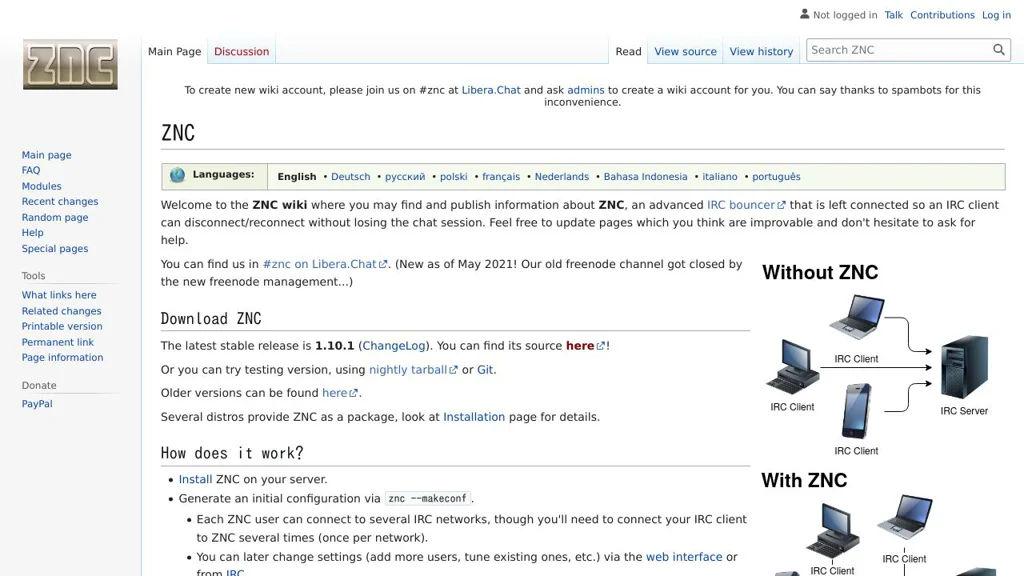Click the Log in link
This screenshot has height=576, width=1024.
996,15
